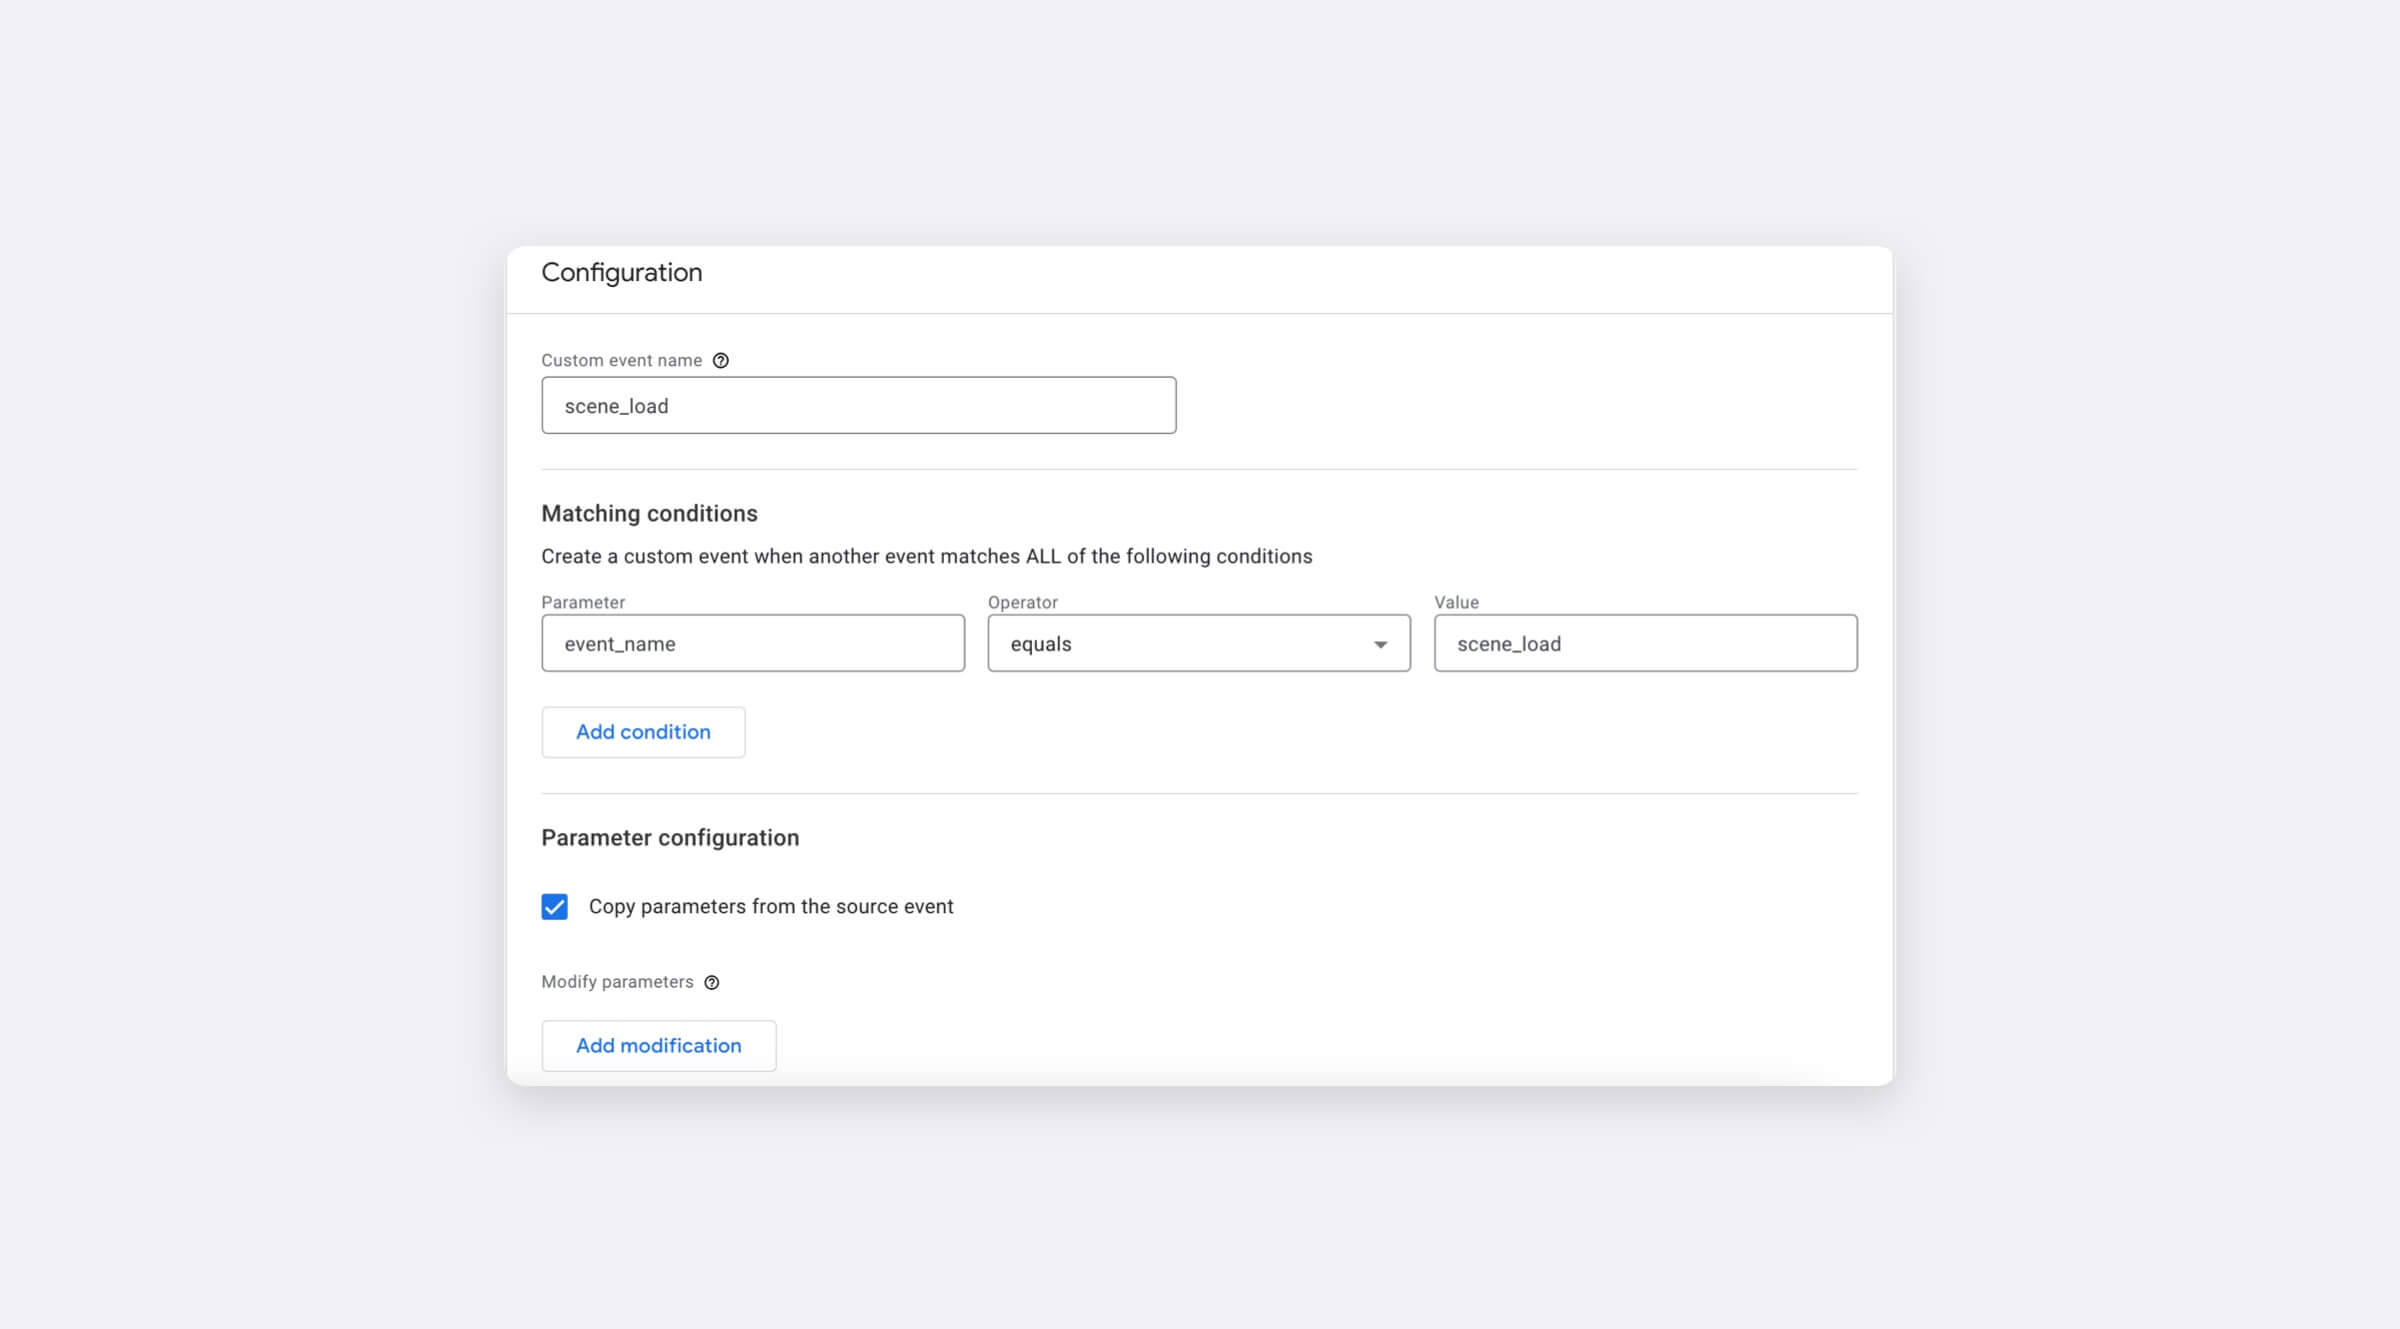Click the Value field label
The width and height of the screenshot is (2400, 1329).
click(x=1456, y=602)
